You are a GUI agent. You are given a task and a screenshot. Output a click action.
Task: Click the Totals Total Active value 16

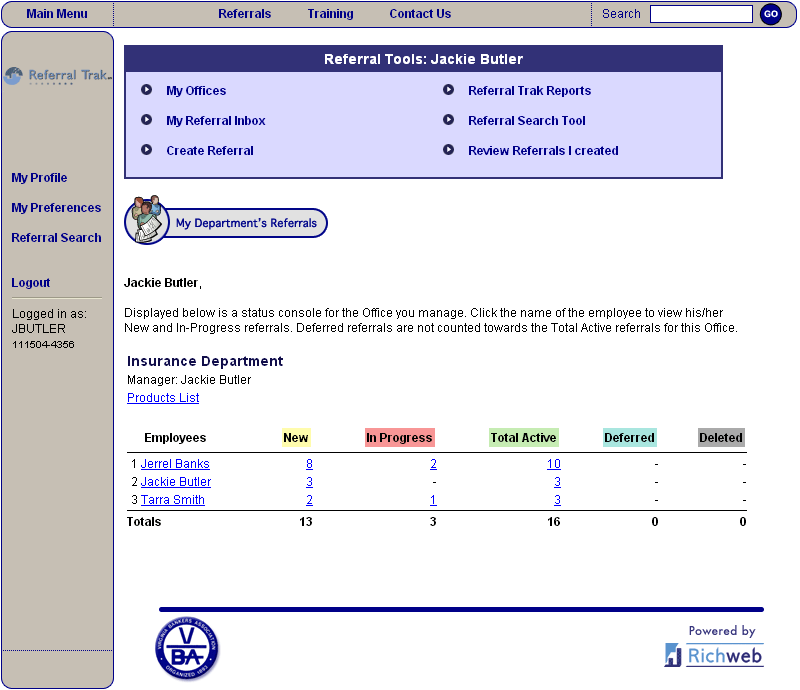tap(554, 522)
